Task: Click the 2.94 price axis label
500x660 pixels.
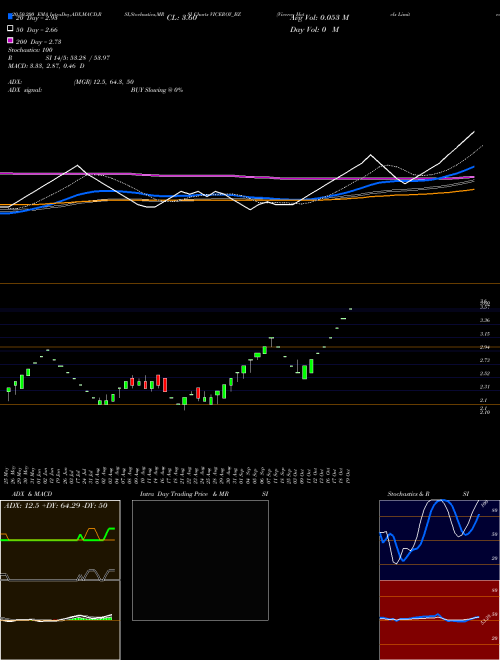Action: pyautogui.click(x=485, y=347)
